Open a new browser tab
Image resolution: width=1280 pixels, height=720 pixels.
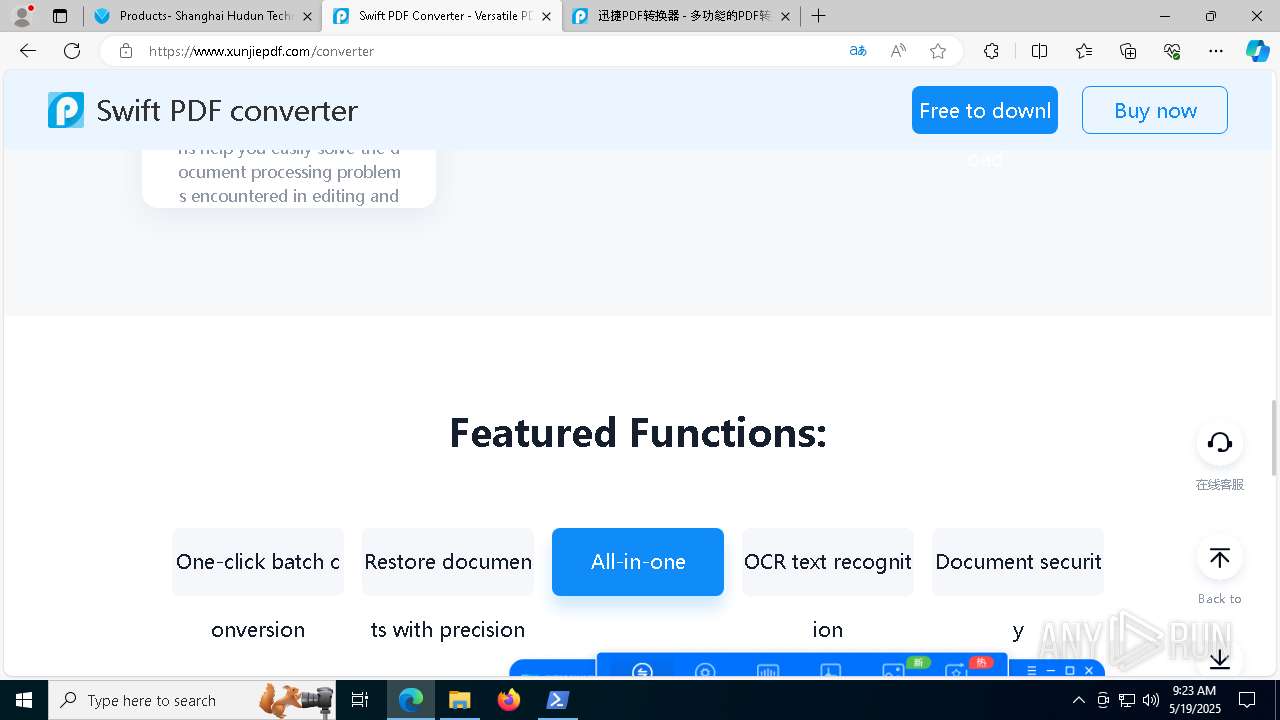pos(818,16)
